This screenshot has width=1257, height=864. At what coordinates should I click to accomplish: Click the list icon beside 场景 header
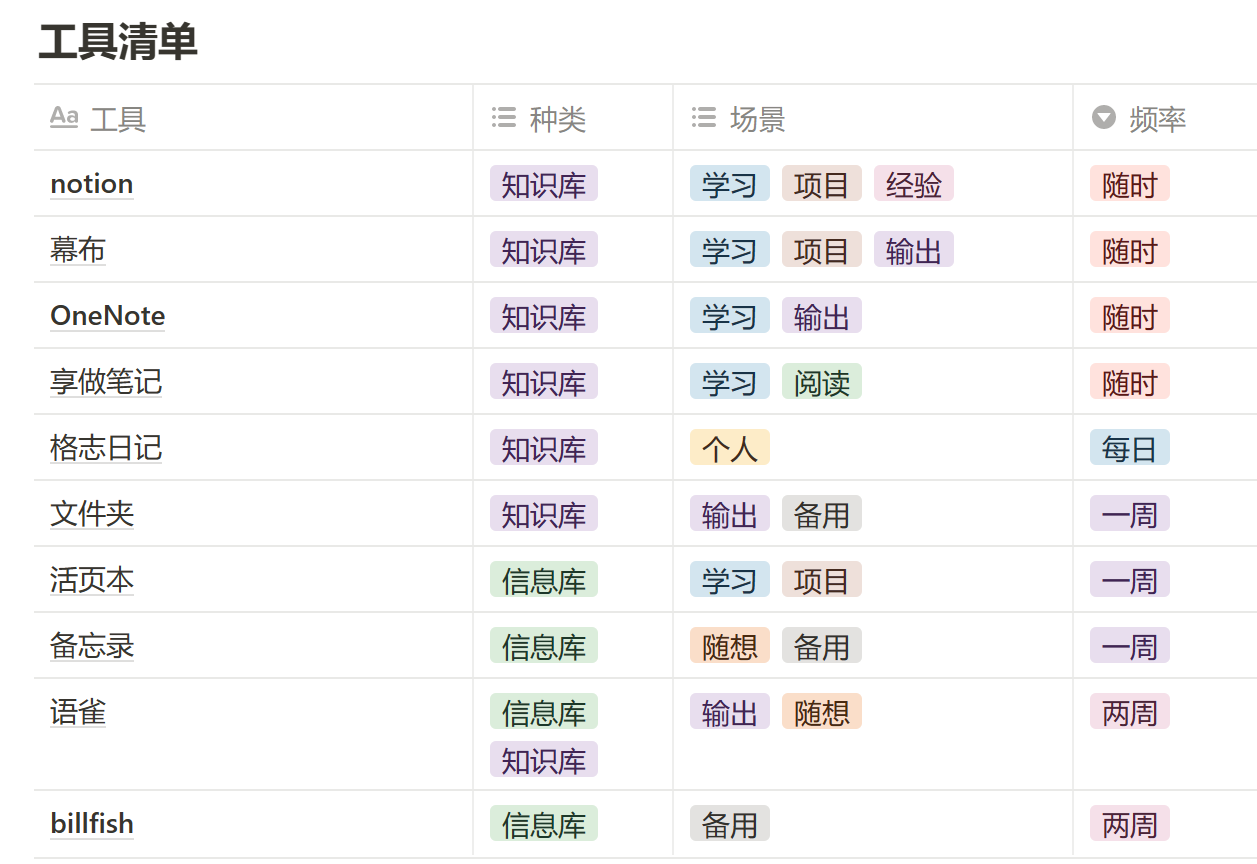tap(704, 118)
